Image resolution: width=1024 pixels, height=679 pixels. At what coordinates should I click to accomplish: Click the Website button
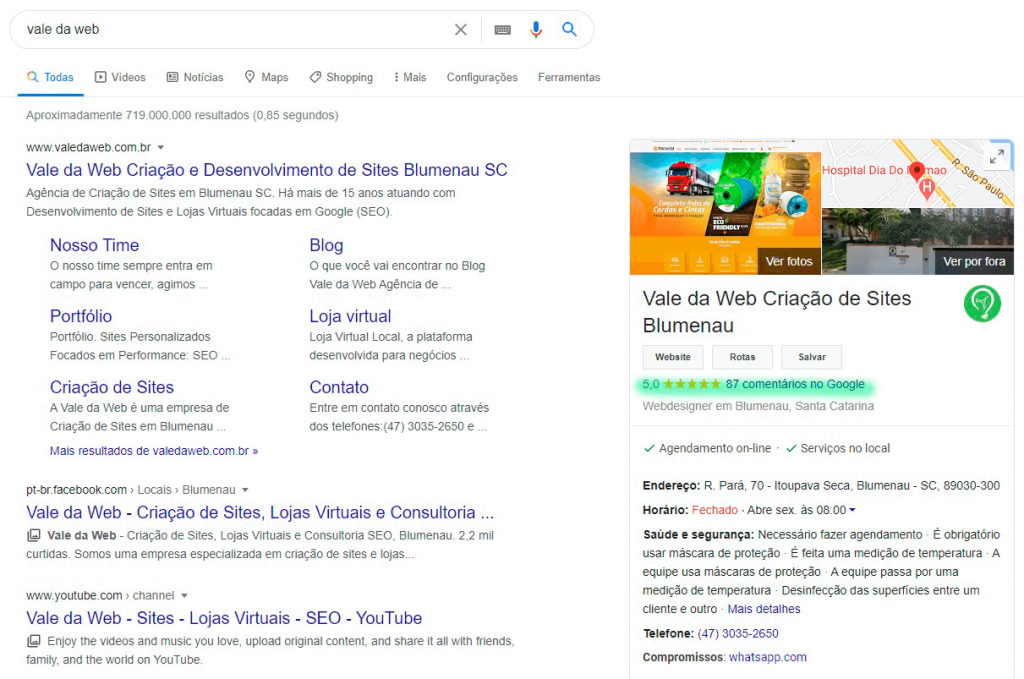coord(673,357)
